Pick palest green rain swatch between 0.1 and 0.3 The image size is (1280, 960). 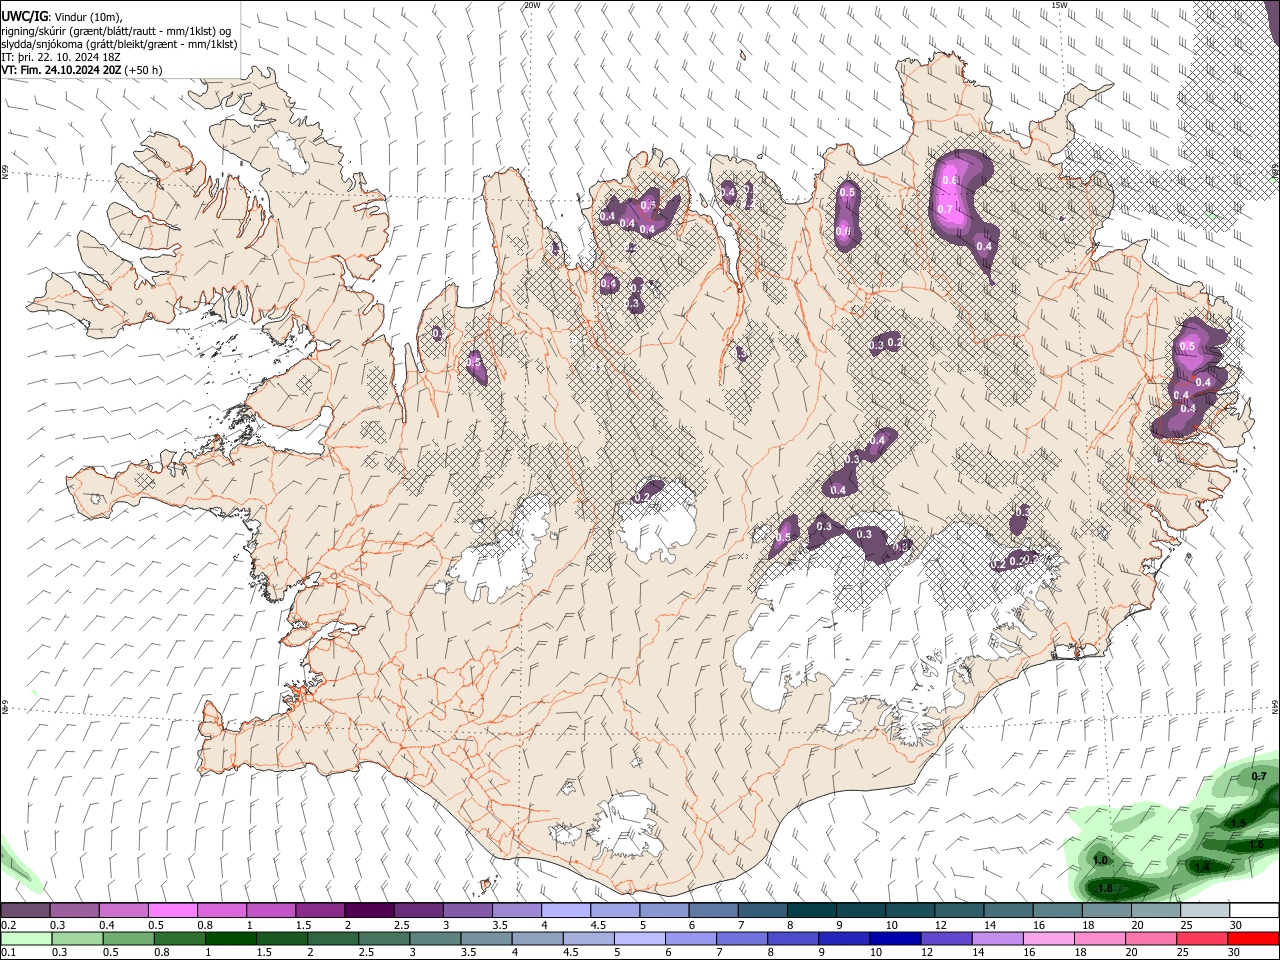tap(26, 938)
